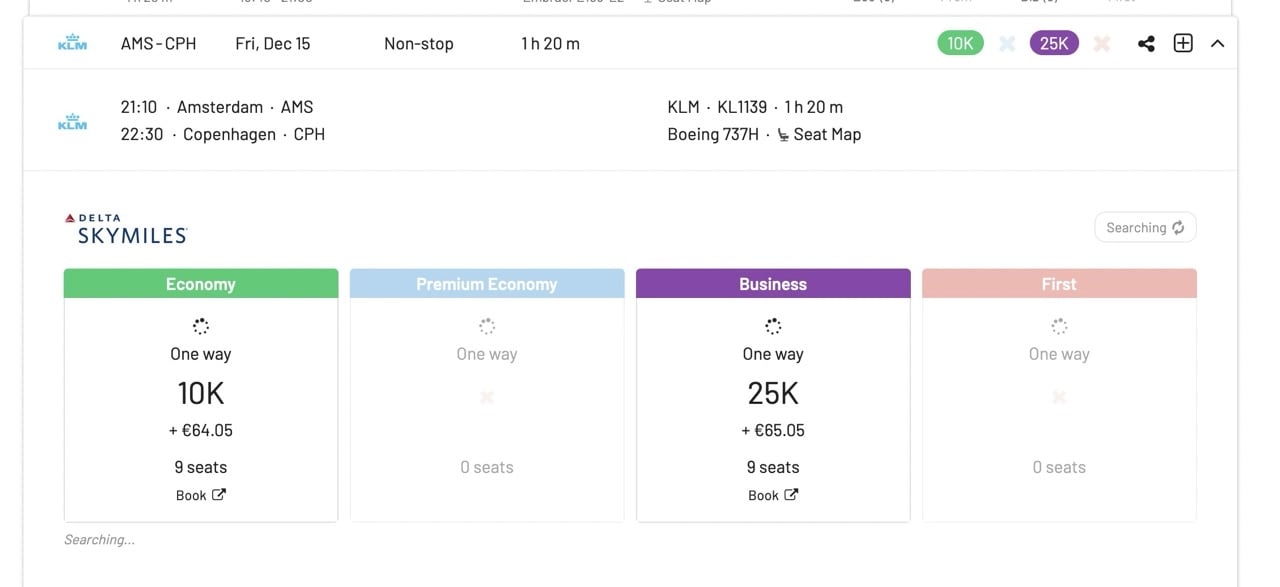Click the plus-box add icon

click(x=1183, y=43)
